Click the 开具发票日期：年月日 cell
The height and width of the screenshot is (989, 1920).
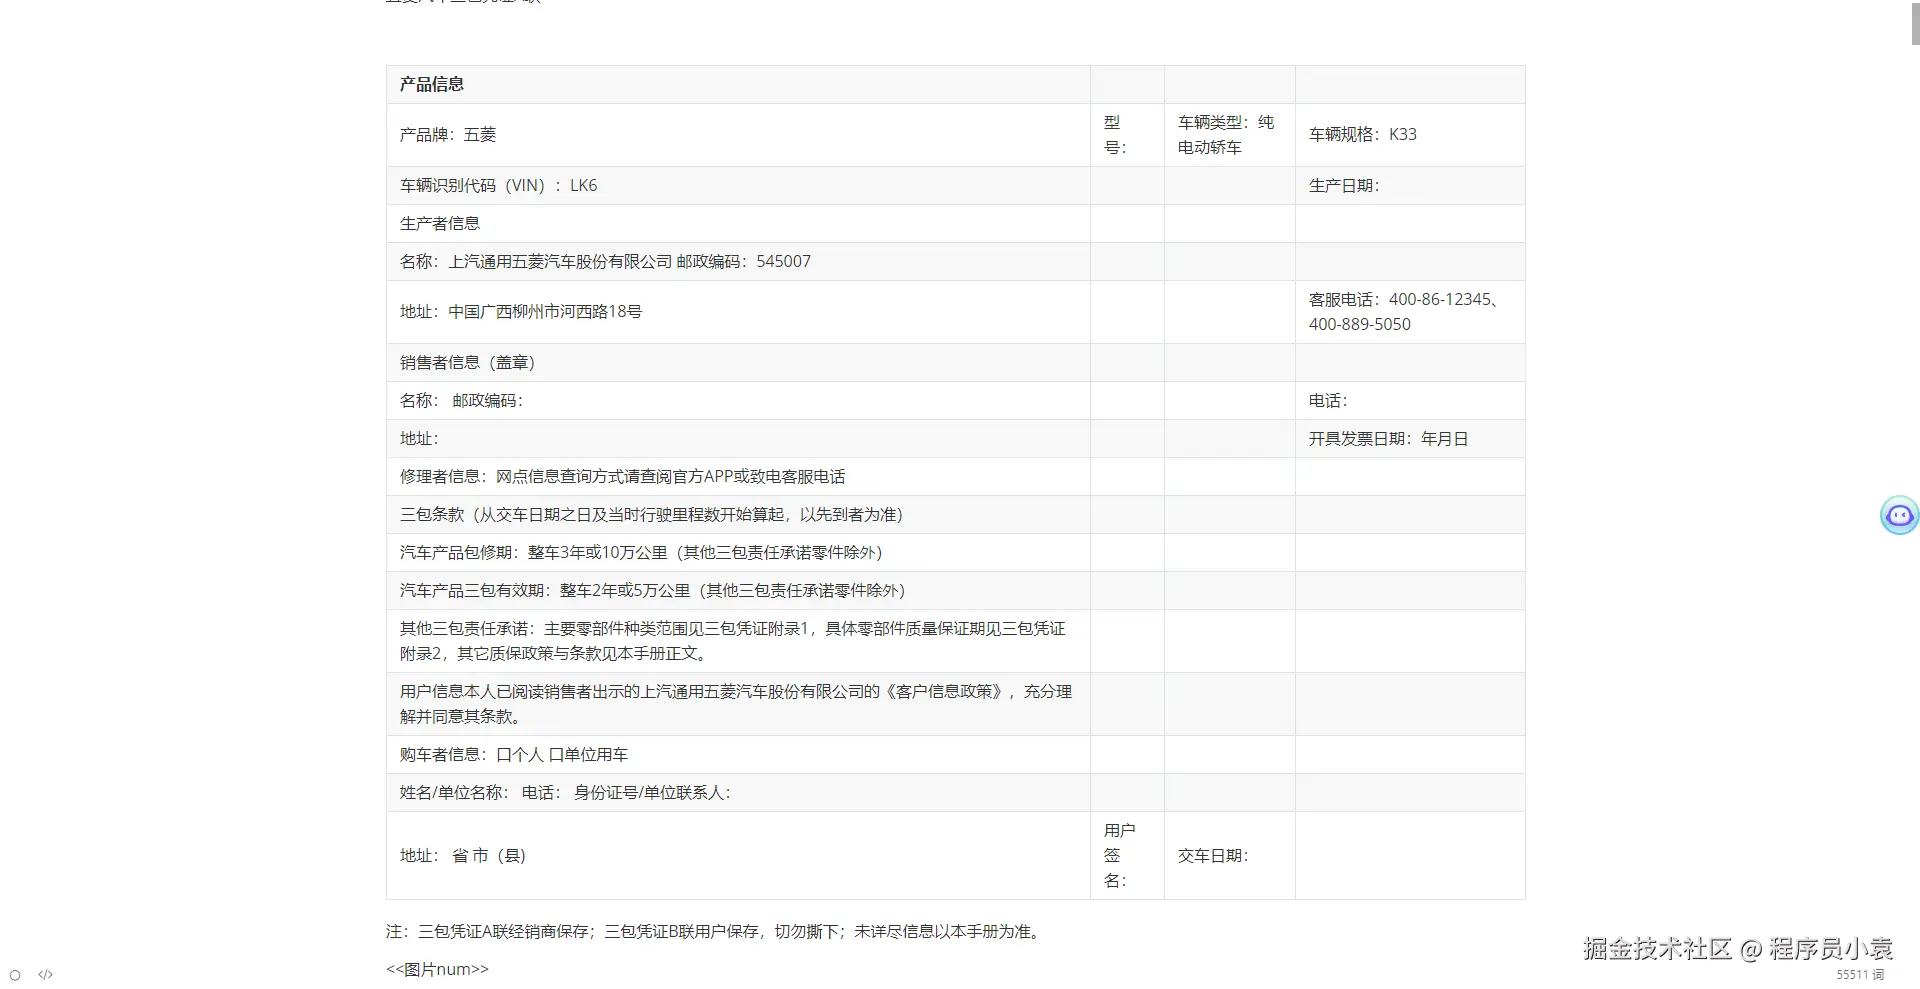(x=1410, y=439)
